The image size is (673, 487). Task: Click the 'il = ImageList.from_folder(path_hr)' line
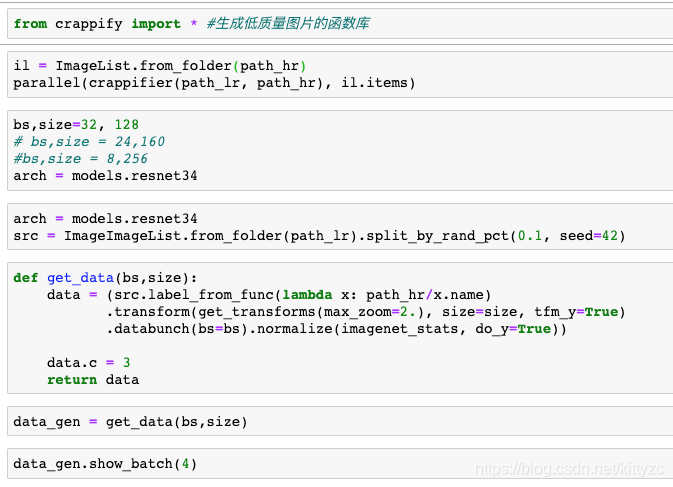pos(160,66)
